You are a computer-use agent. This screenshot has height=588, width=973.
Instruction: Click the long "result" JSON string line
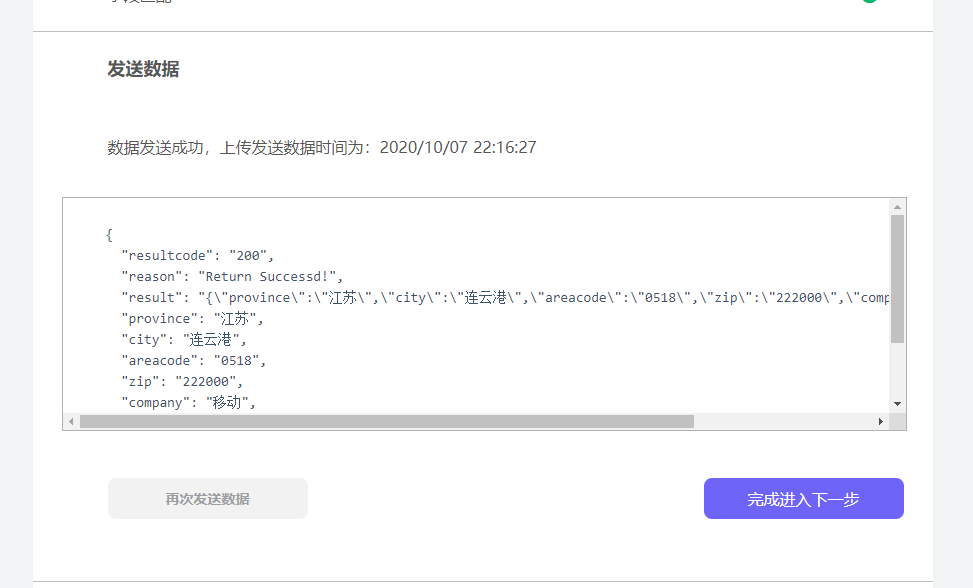coord(505,298)
